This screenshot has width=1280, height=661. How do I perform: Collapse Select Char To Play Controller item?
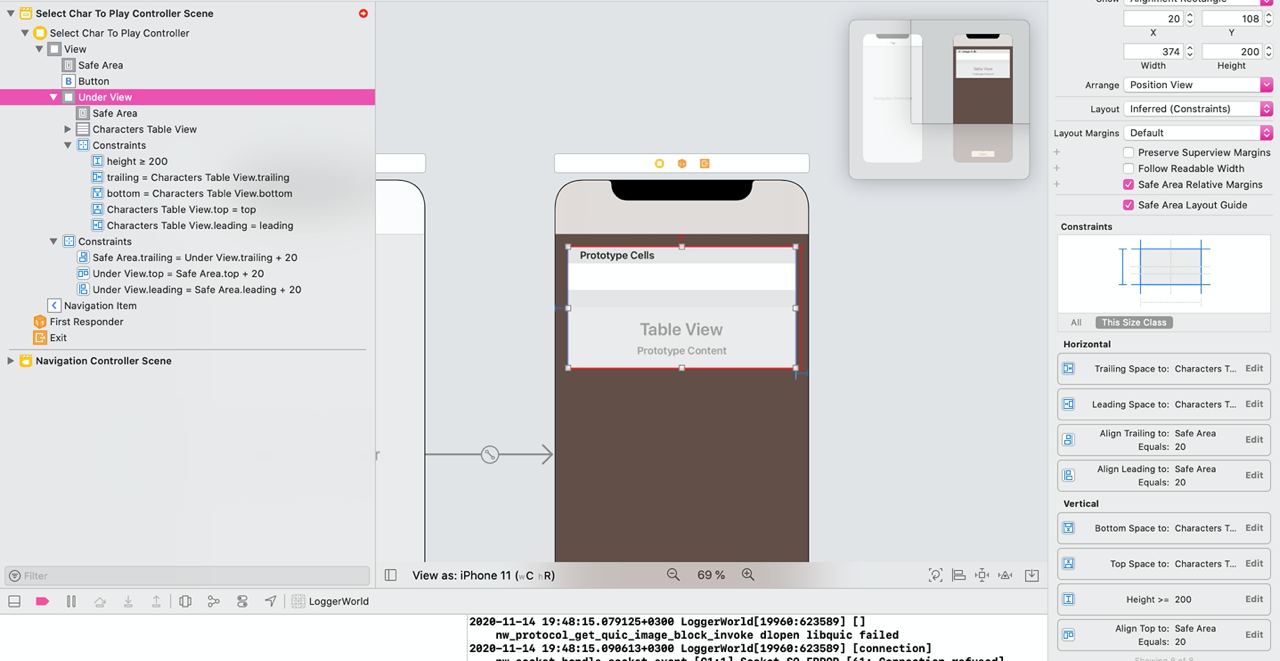pyautogui.click(x=25, y=33)
